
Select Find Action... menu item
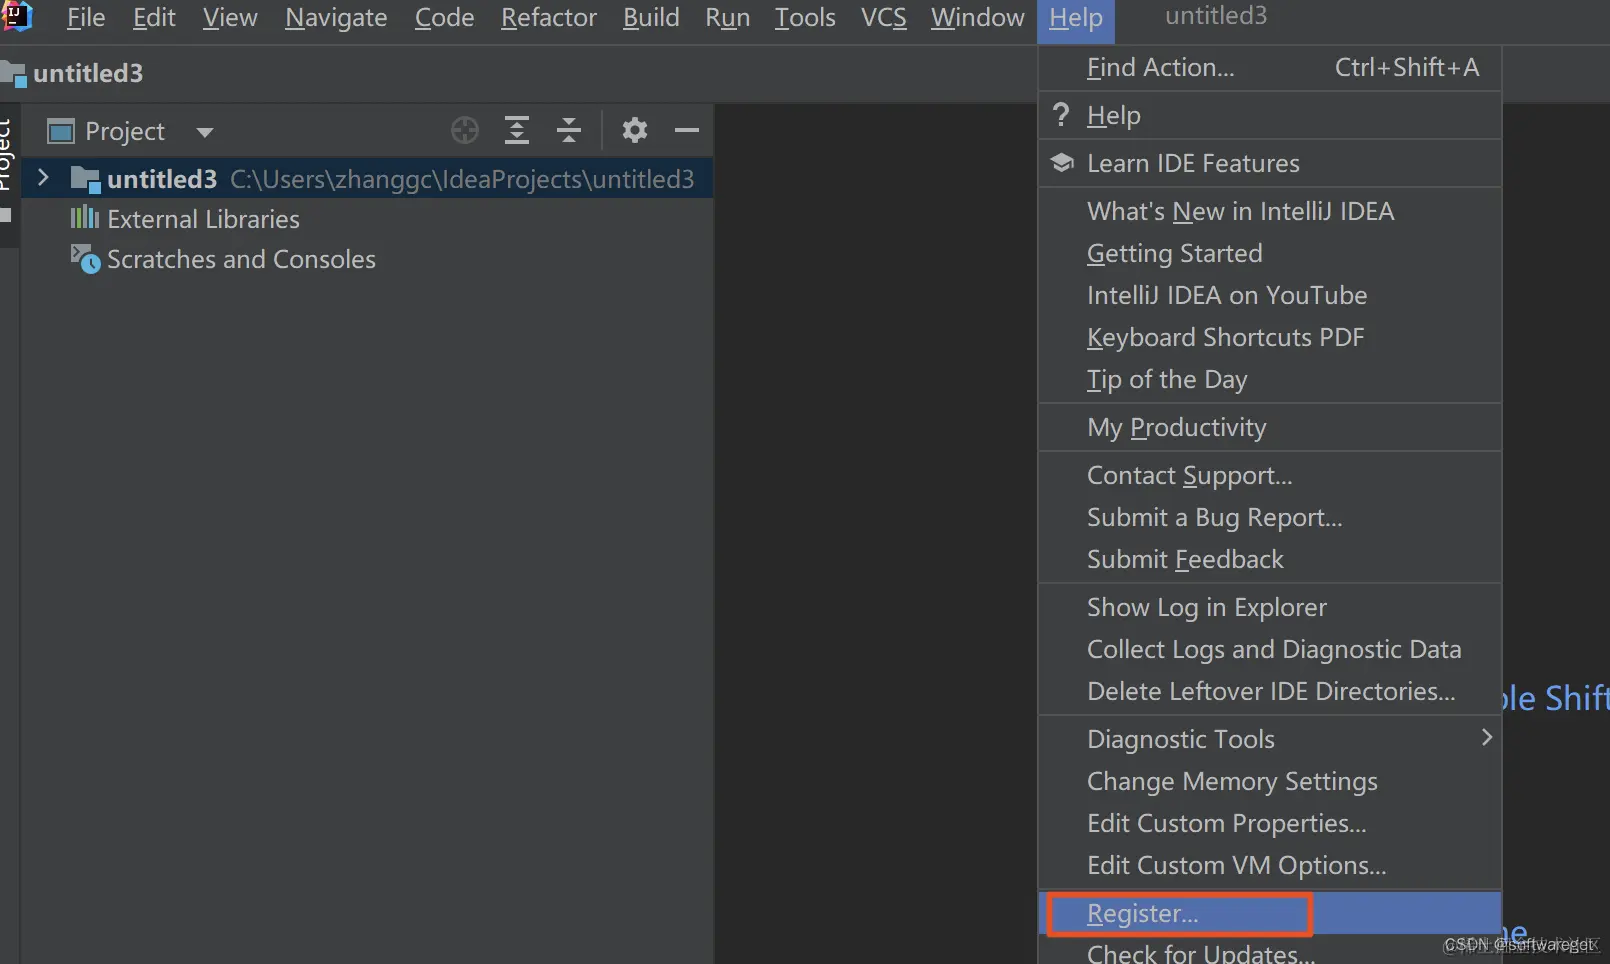1270,67
